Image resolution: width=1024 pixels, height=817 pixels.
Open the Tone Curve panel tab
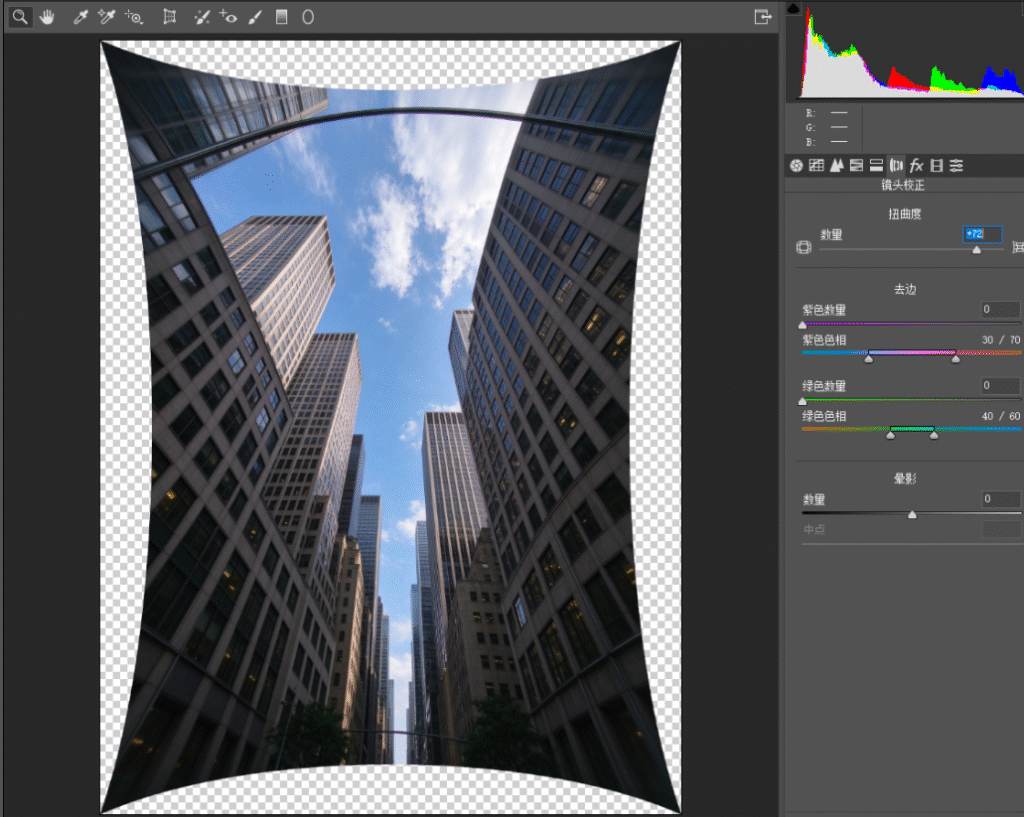click(816, 166)
